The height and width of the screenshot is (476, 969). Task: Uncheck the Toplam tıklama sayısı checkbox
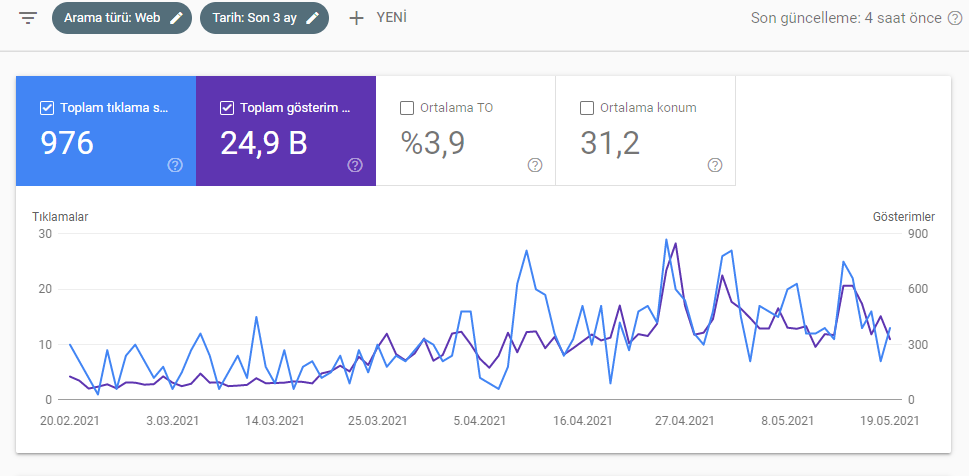pos(47,108)
